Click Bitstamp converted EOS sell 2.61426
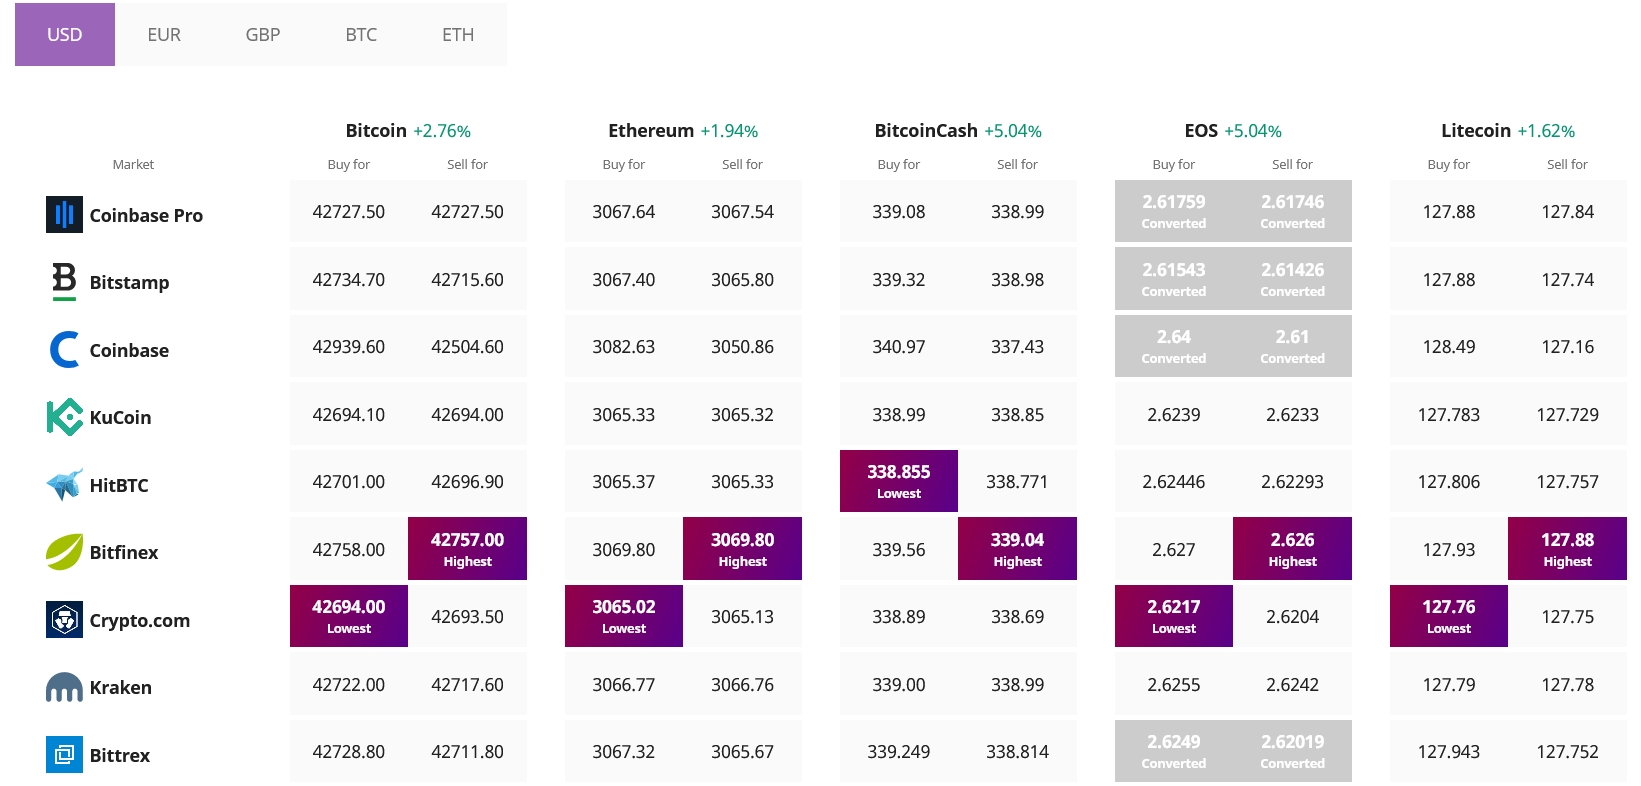Screen dimensions: 1641x786 click(1292, 278)
